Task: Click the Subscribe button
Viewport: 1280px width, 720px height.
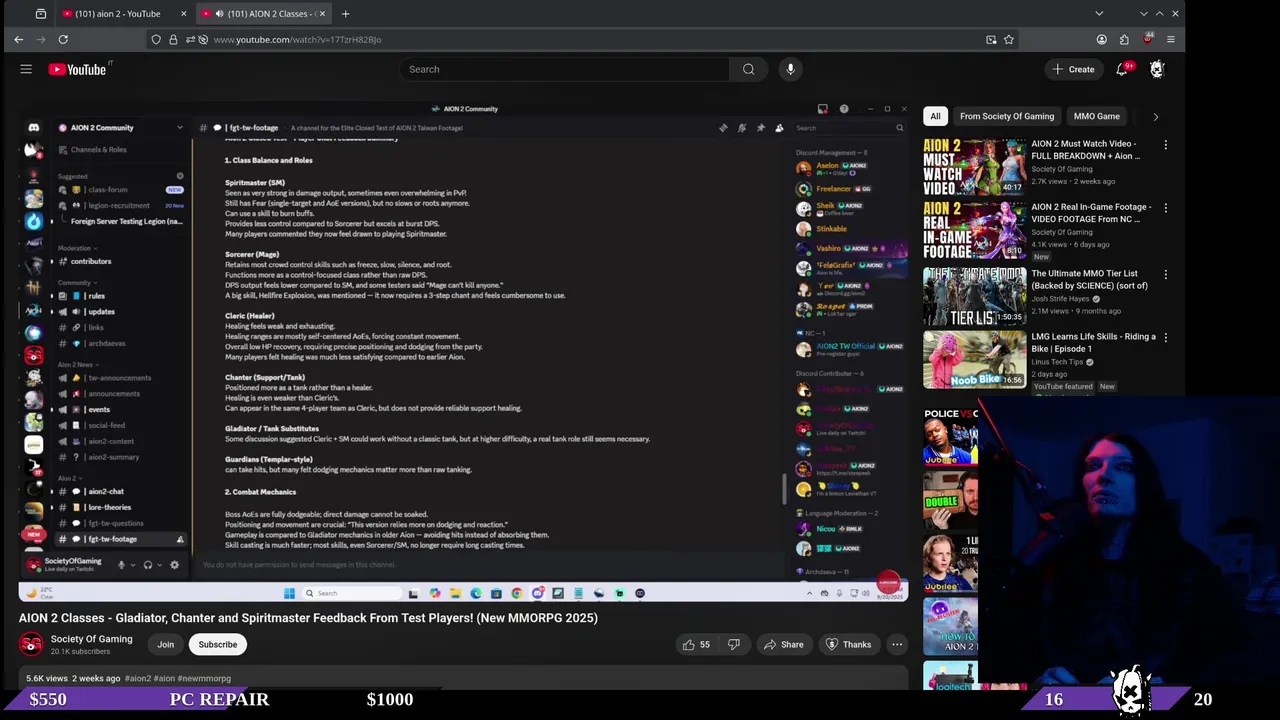Action: pyautogui.click(x=218, y=644)
